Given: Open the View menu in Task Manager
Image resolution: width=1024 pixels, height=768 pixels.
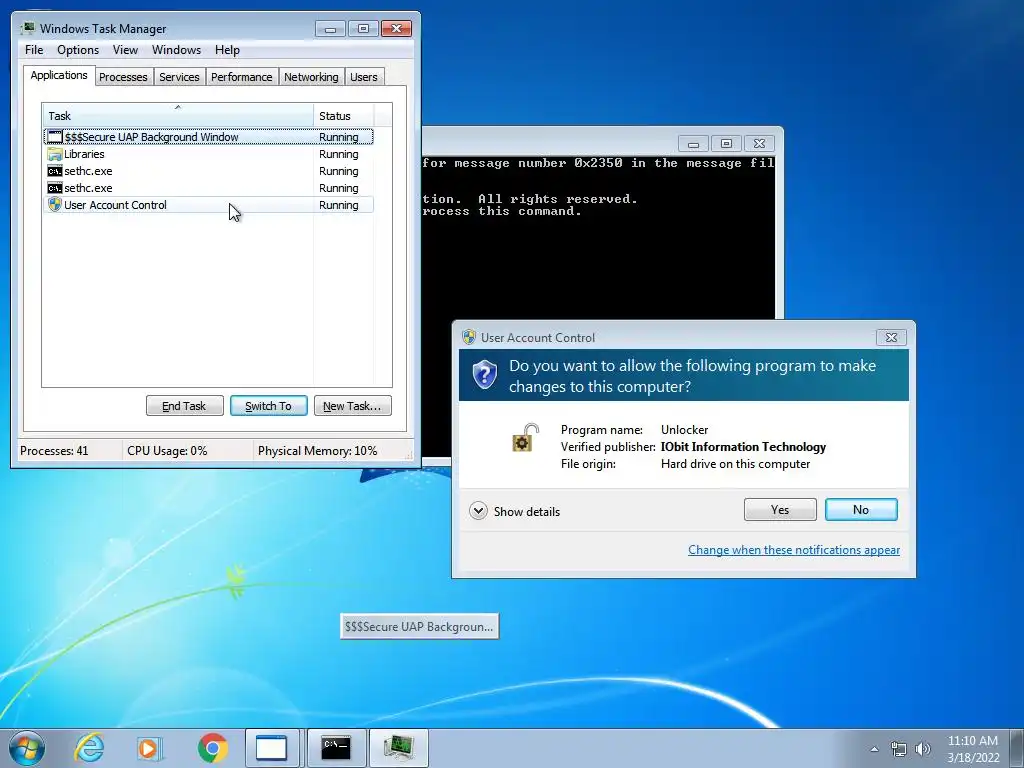Looking at the screenshot, I should pyautogui.click(x=125, y=50).
